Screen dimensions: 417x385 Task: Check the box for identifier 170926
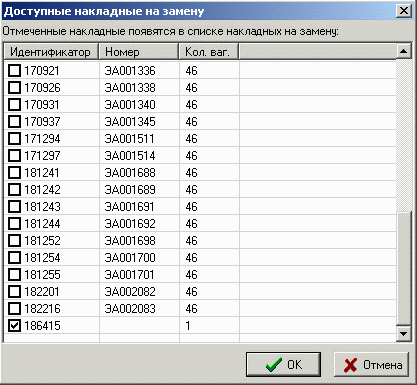(14, 87)
